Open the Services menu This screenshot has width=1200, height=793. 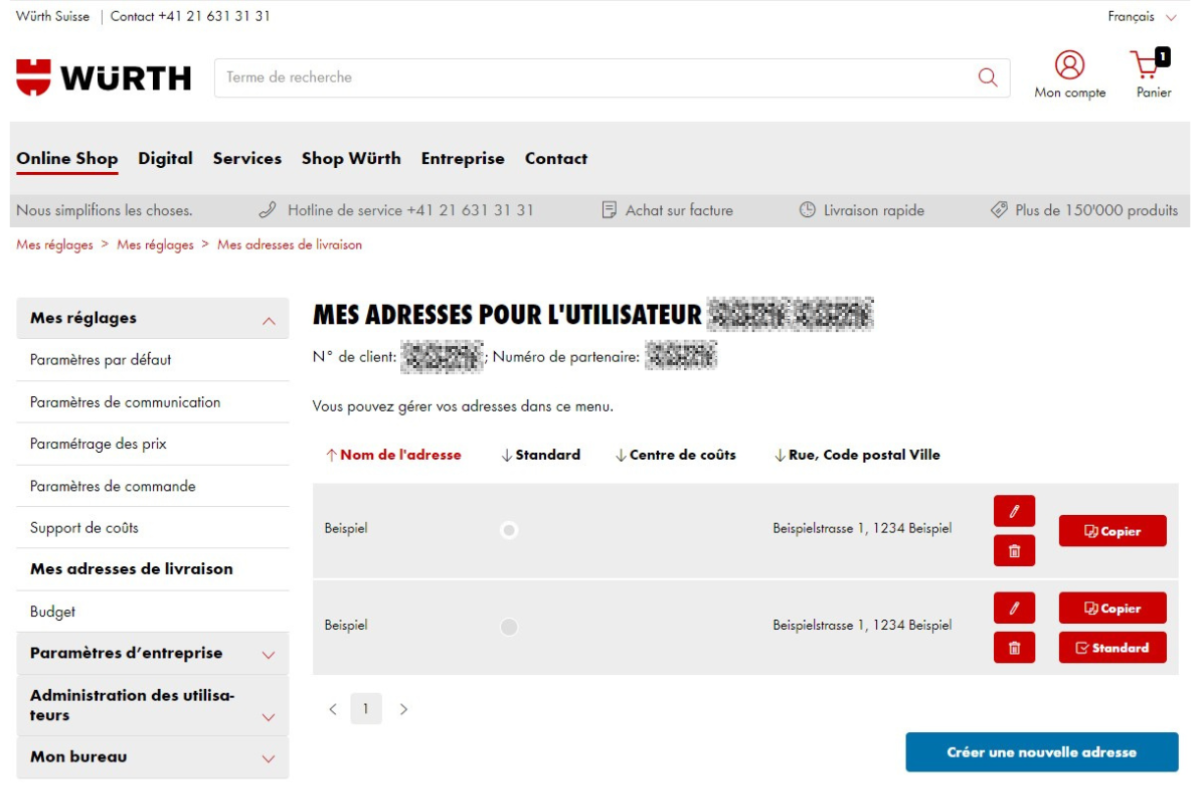(247, 158)
